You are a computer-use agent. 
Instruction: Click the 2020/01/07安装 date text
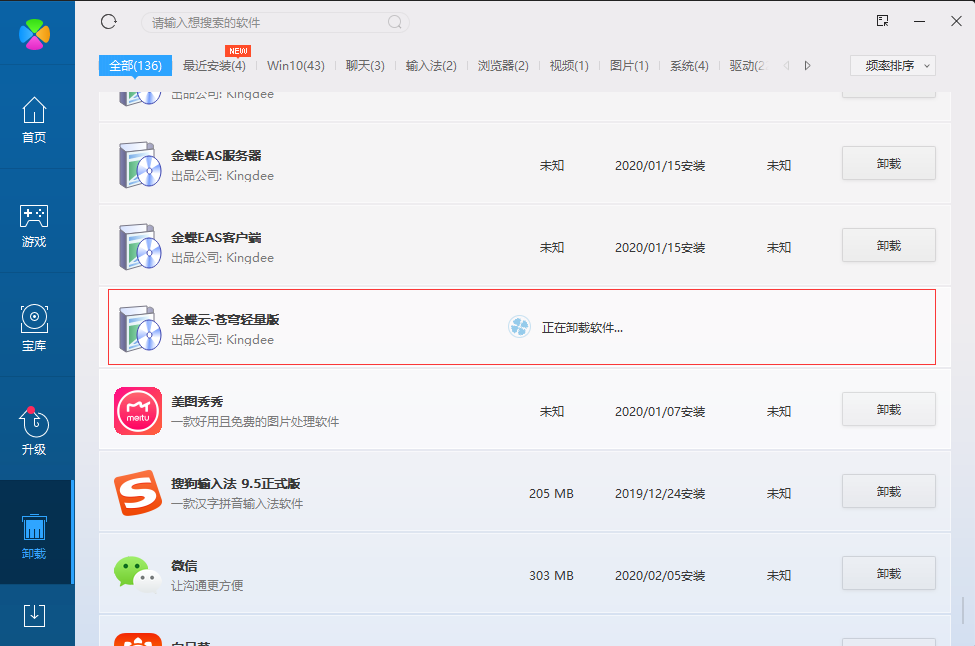click(x=660, y=412)
